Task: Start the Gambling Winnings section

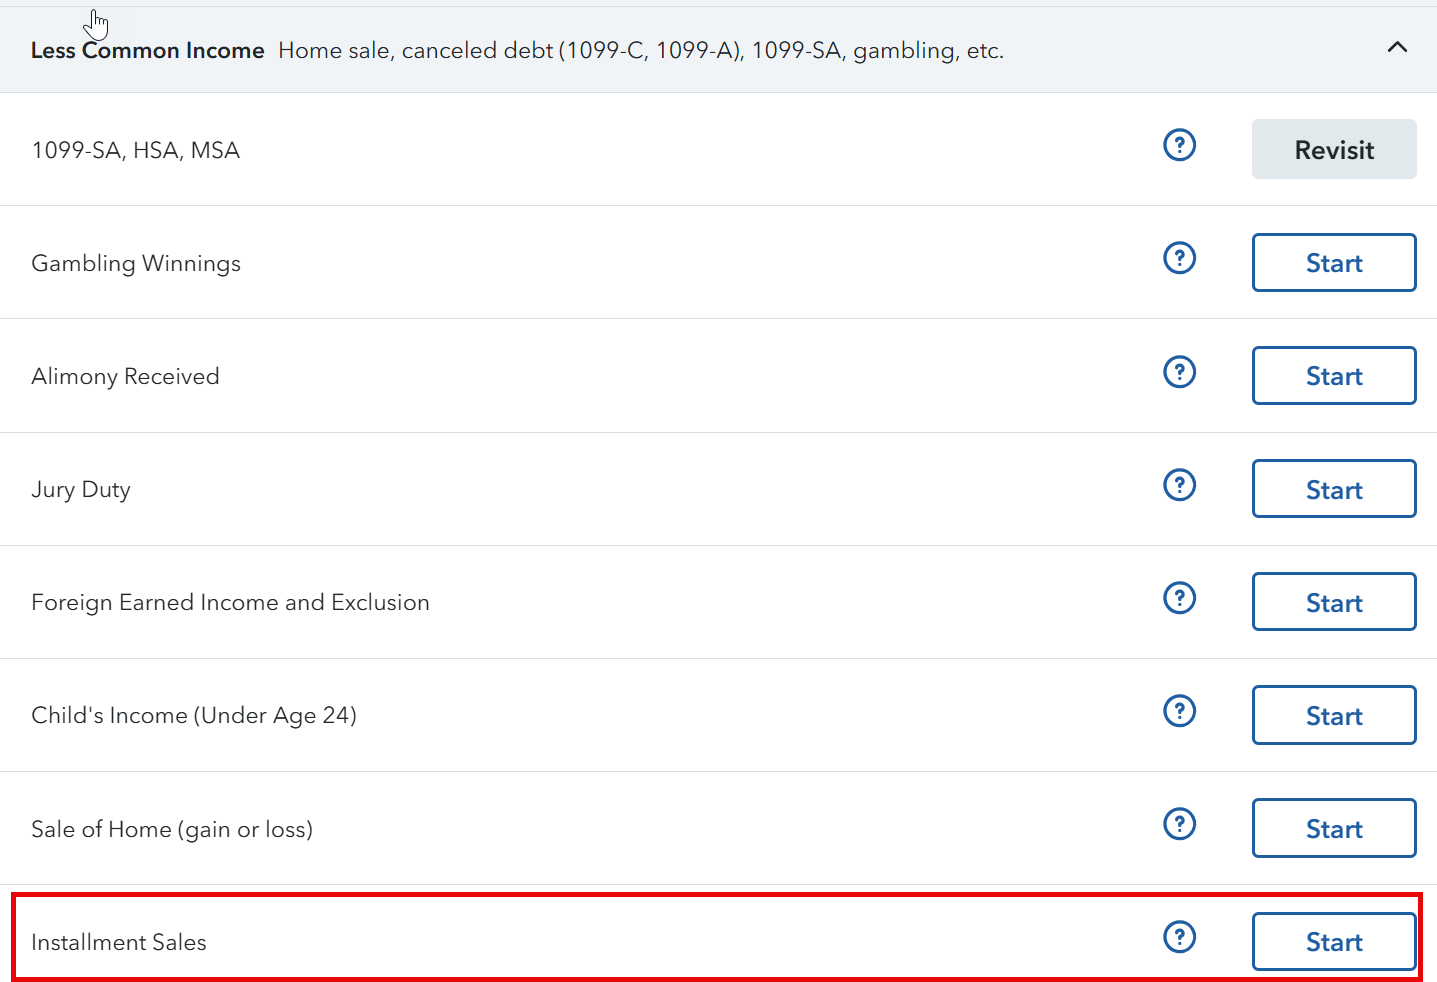Action: tap(1333, 263)
